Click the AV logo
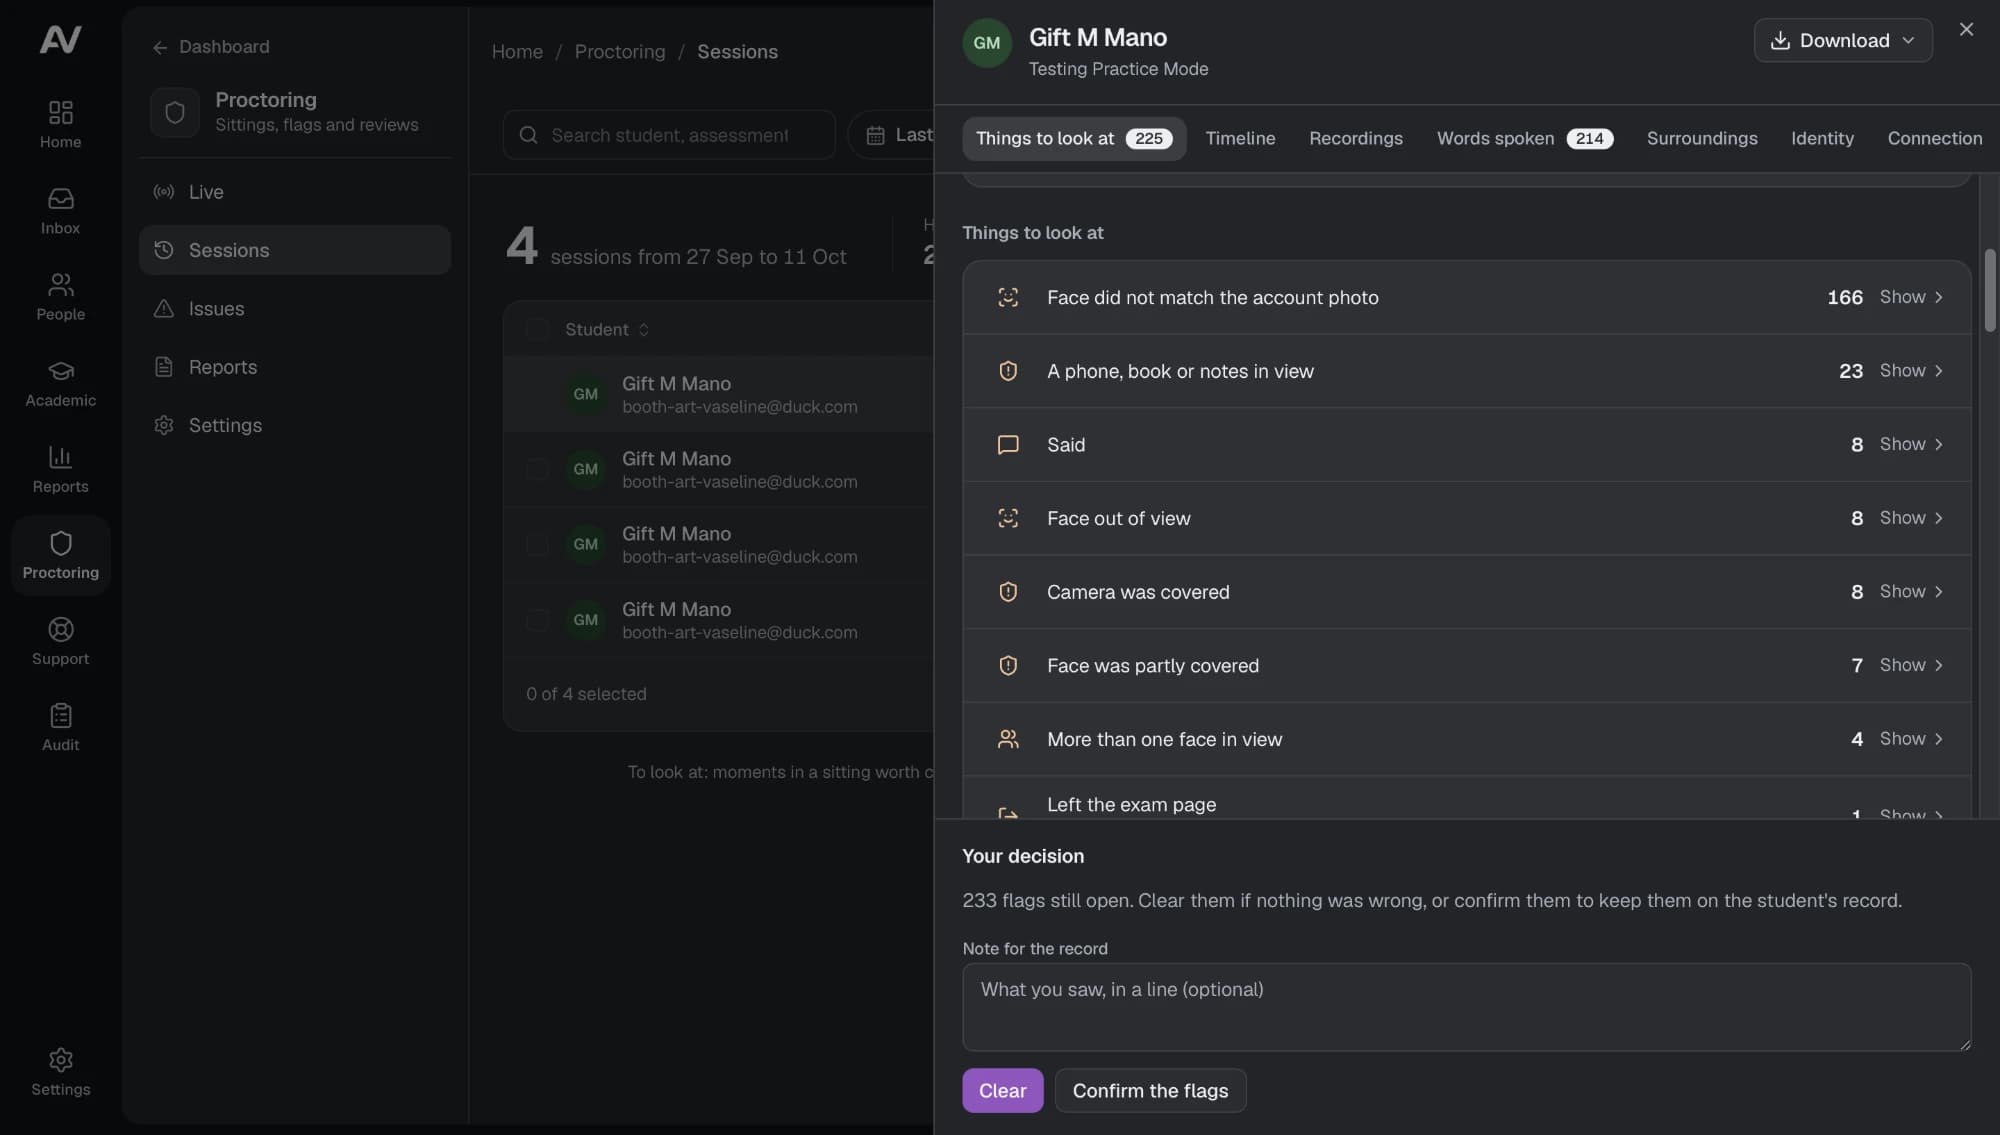This screenshot has width=2000, height=1135. (x=60, y=39)
